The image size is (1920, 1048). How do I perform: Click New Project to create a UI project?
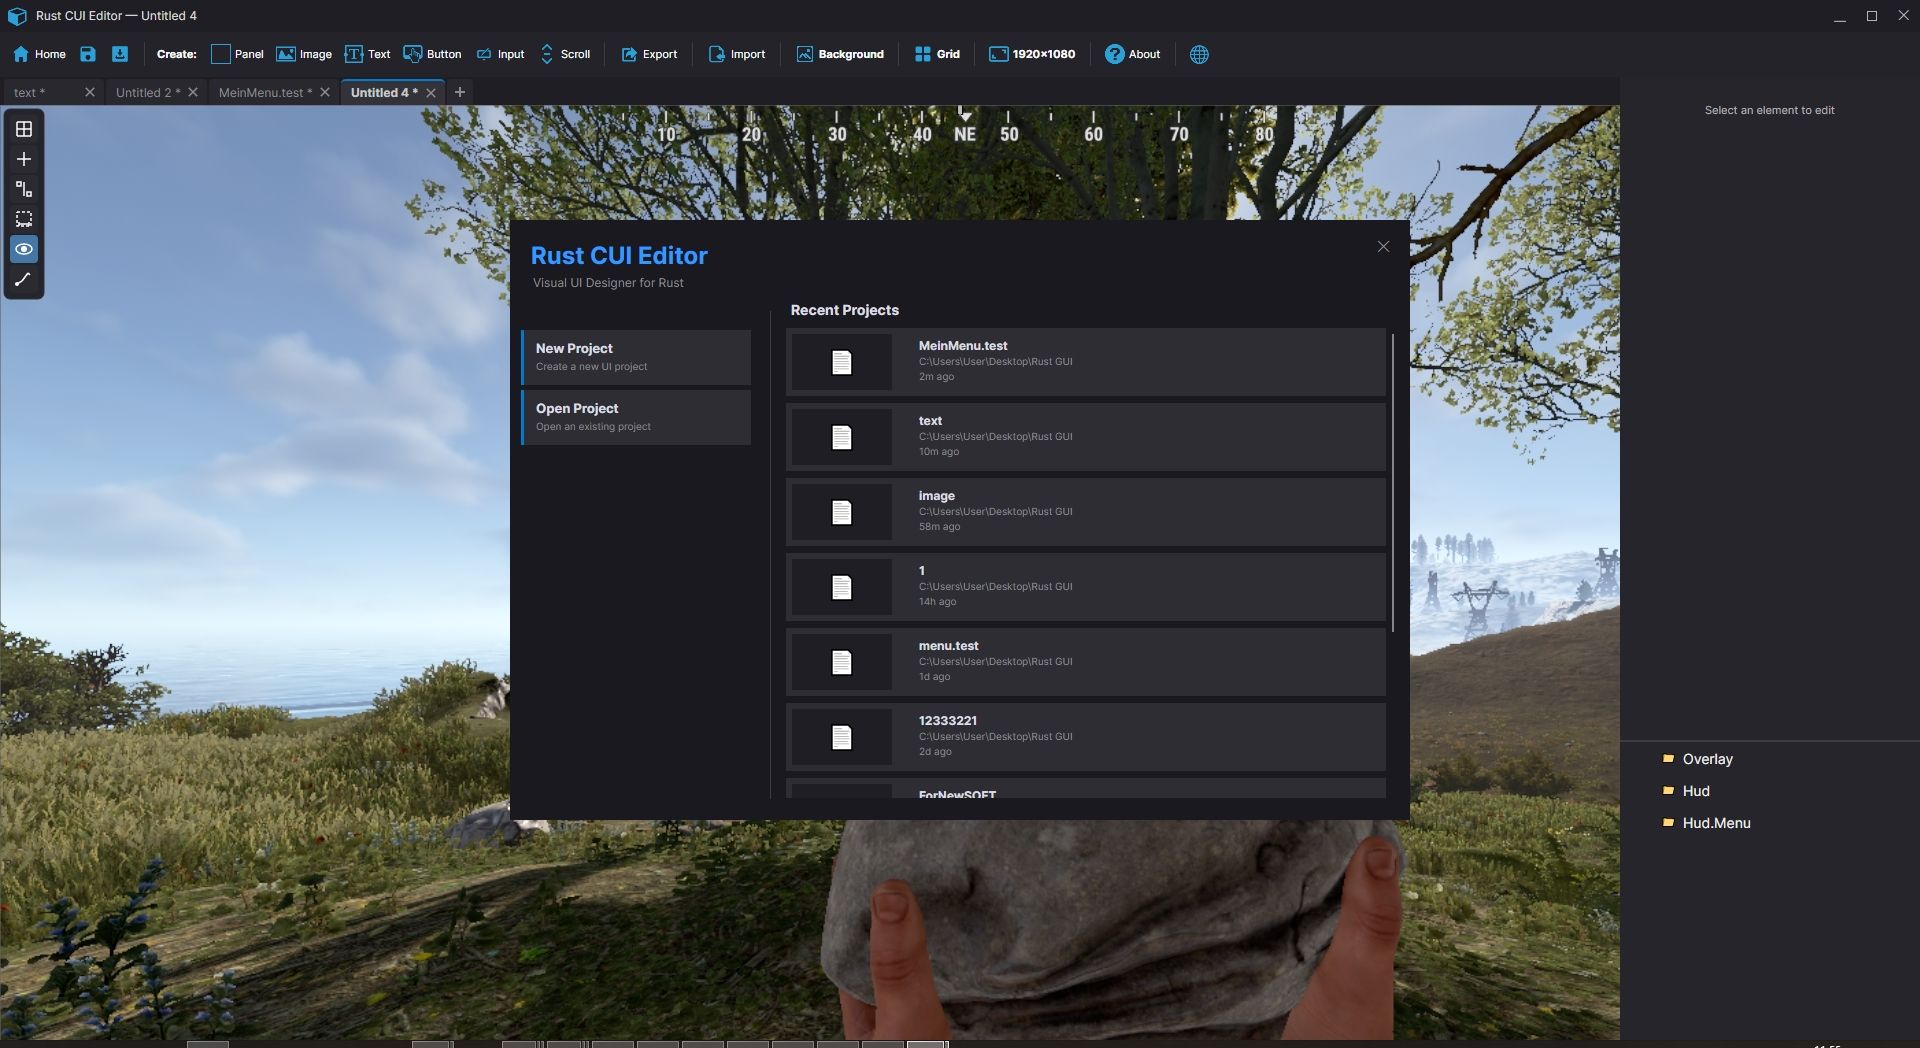pyautogui.click(x=636, y=356)
